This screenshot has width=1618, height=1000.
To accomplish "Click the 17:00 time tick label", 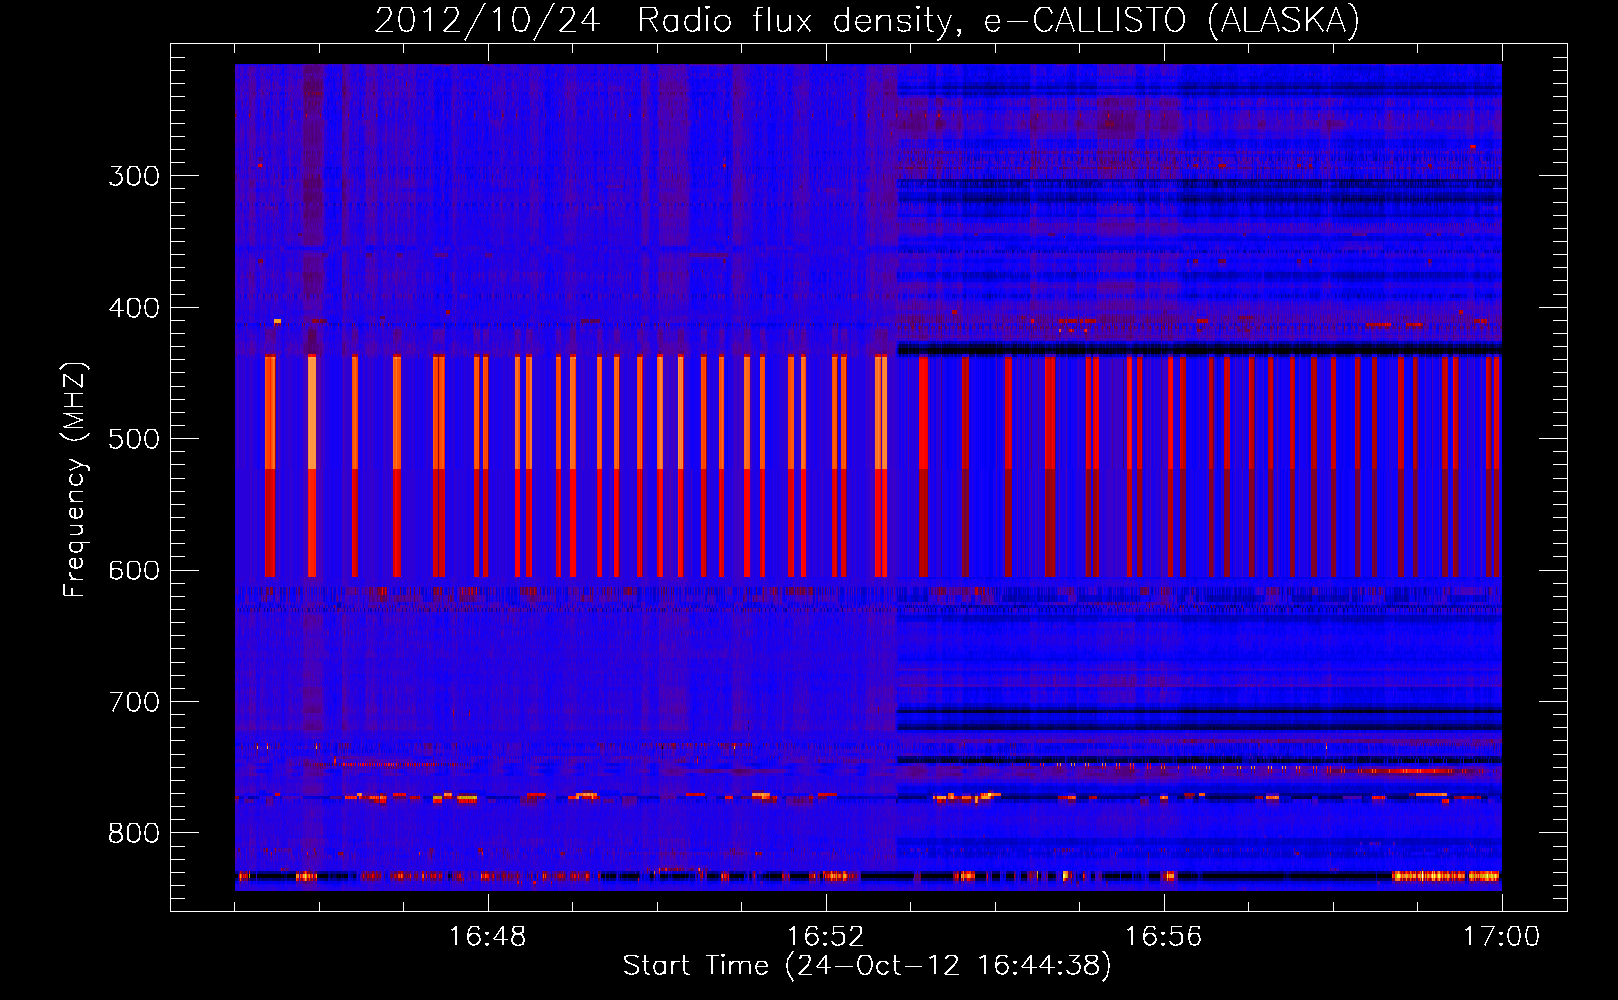I will tap(1502, 937).
